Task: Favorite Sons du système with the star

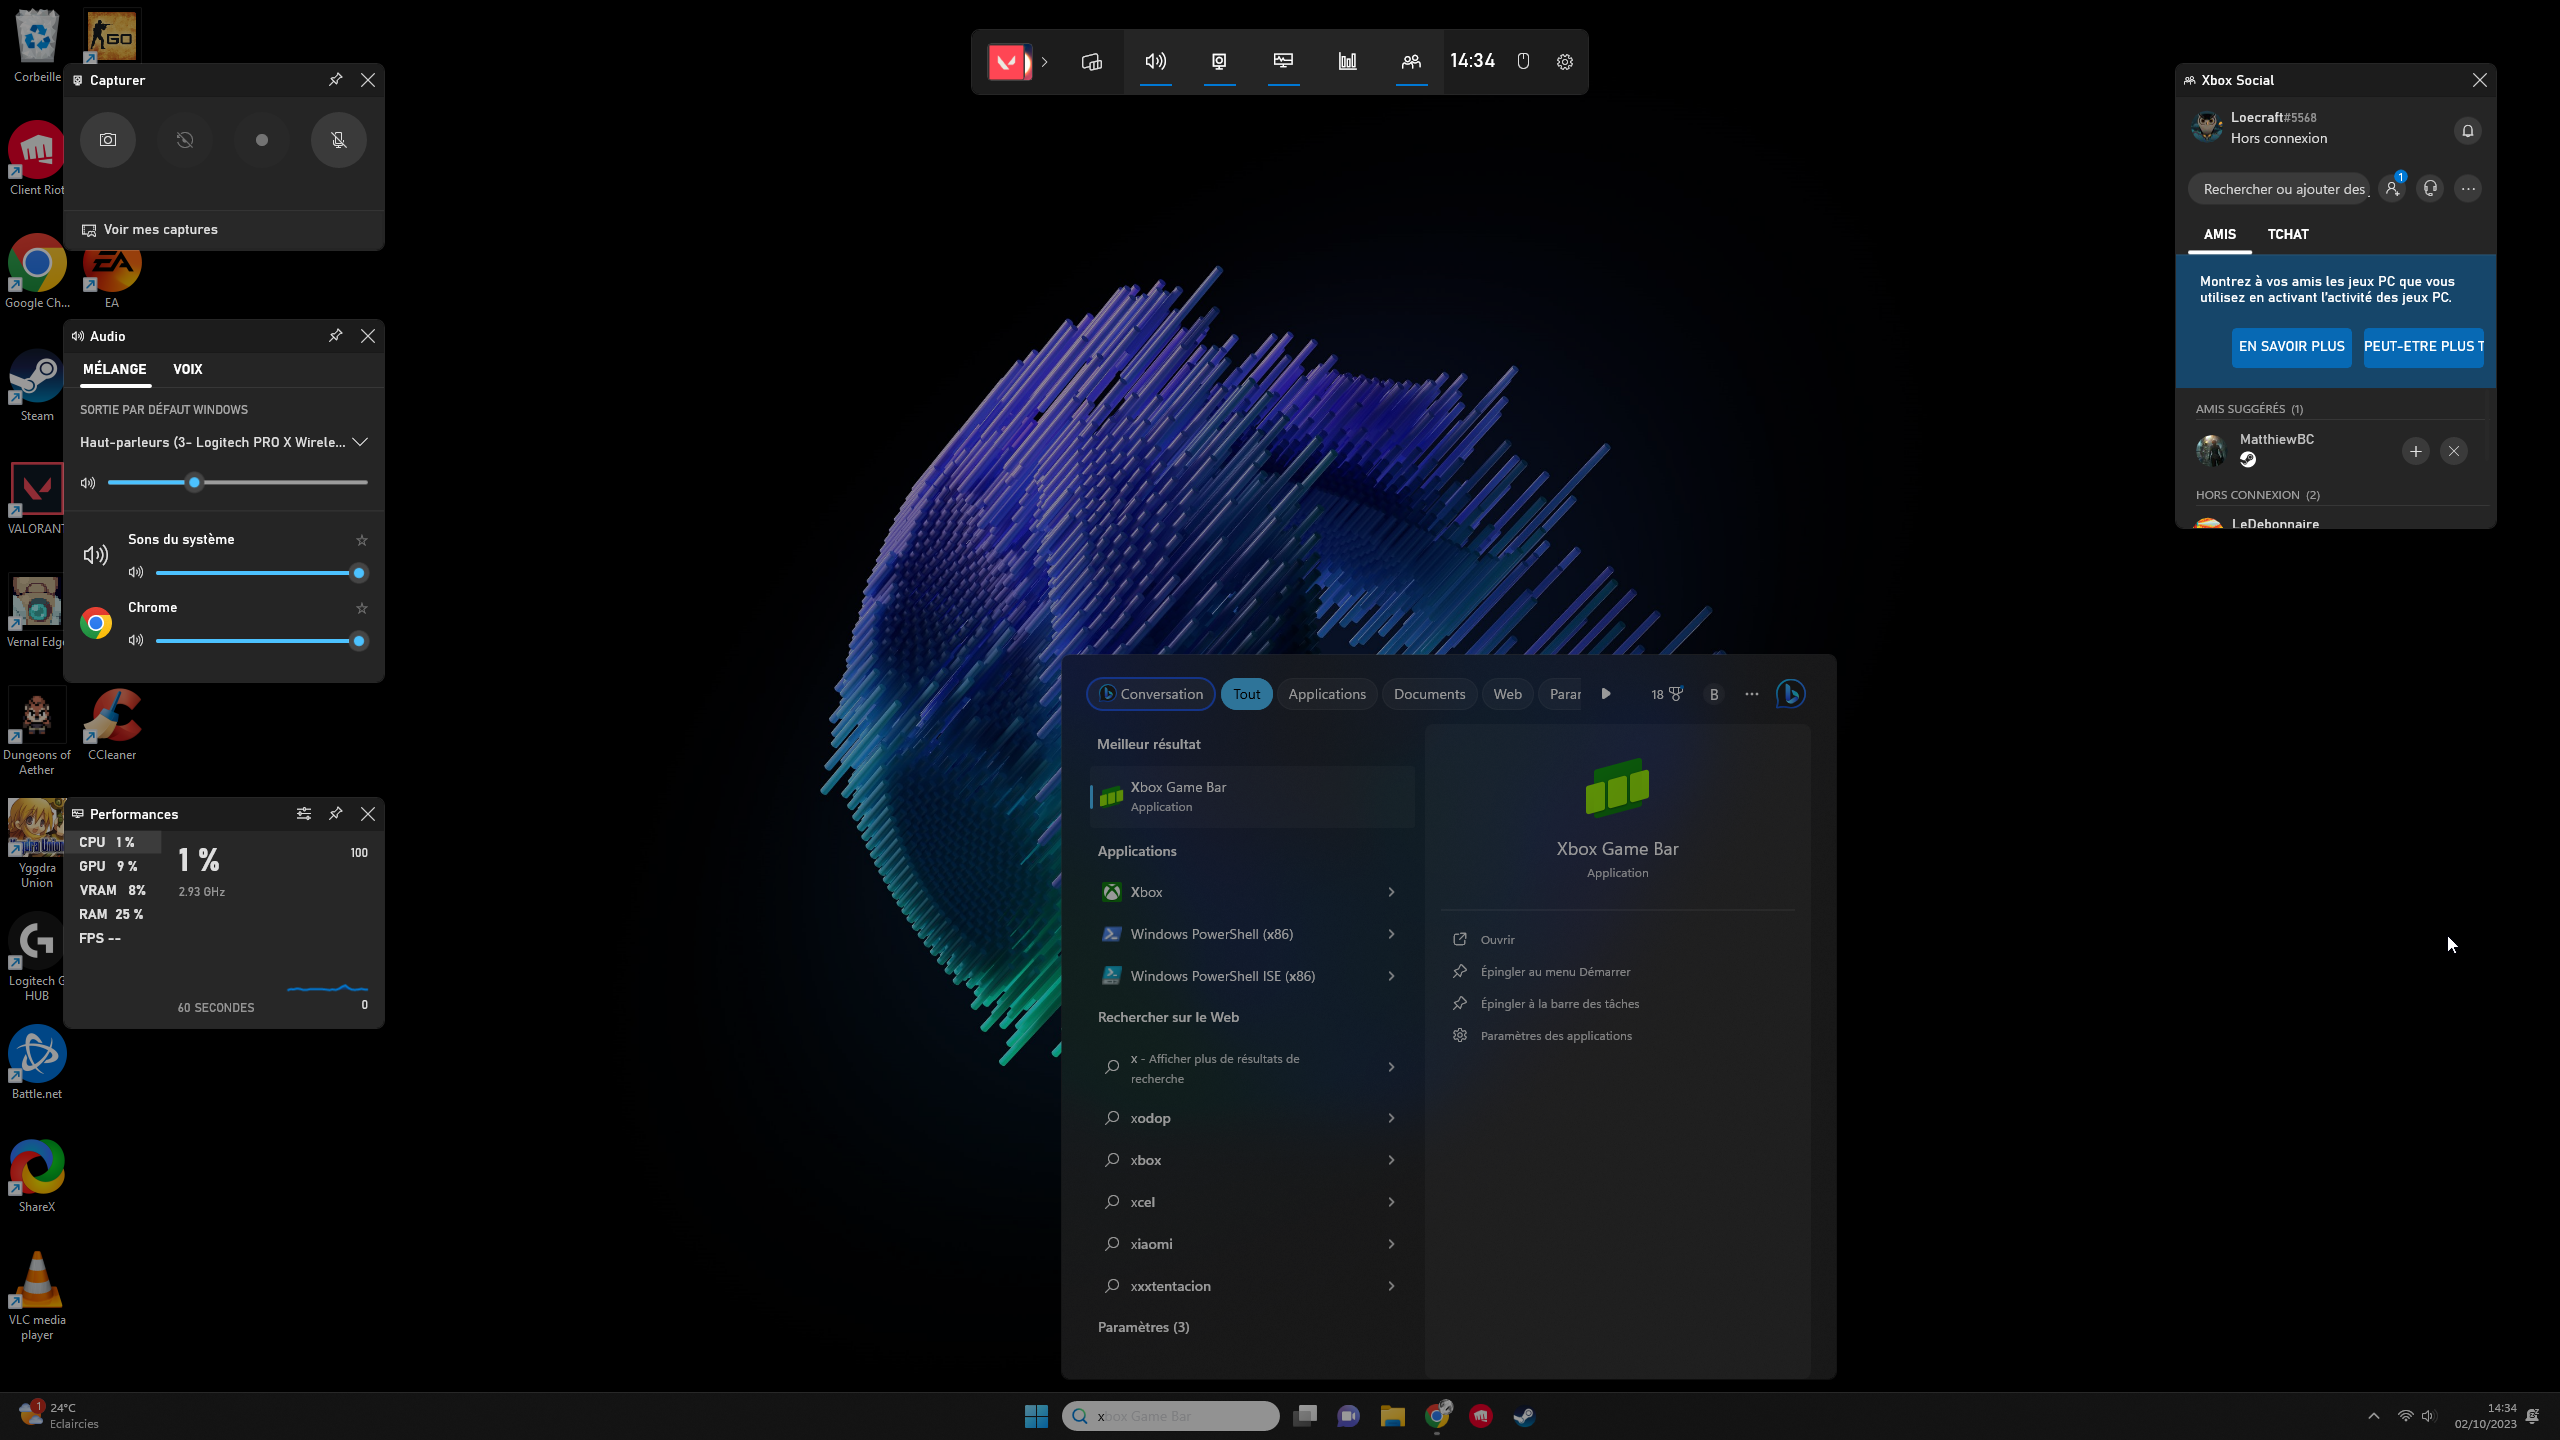Action: [x=362, y=541]
